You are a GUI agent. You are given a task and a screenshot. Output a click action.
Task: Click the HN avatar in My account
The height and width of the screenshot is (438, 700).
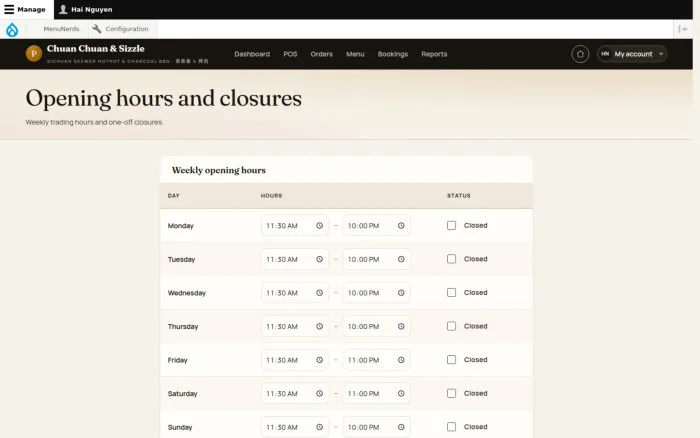click(x=605, y=54)
